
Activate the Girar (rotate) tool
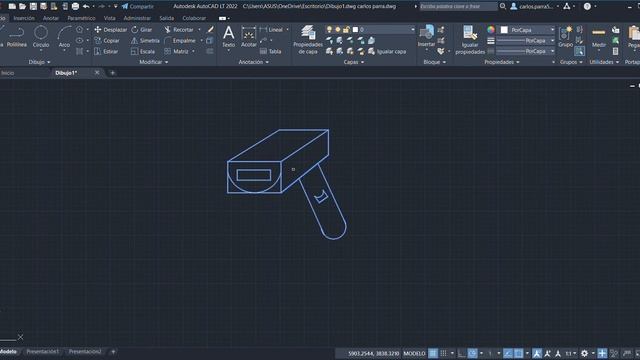[x=142, y=30]
